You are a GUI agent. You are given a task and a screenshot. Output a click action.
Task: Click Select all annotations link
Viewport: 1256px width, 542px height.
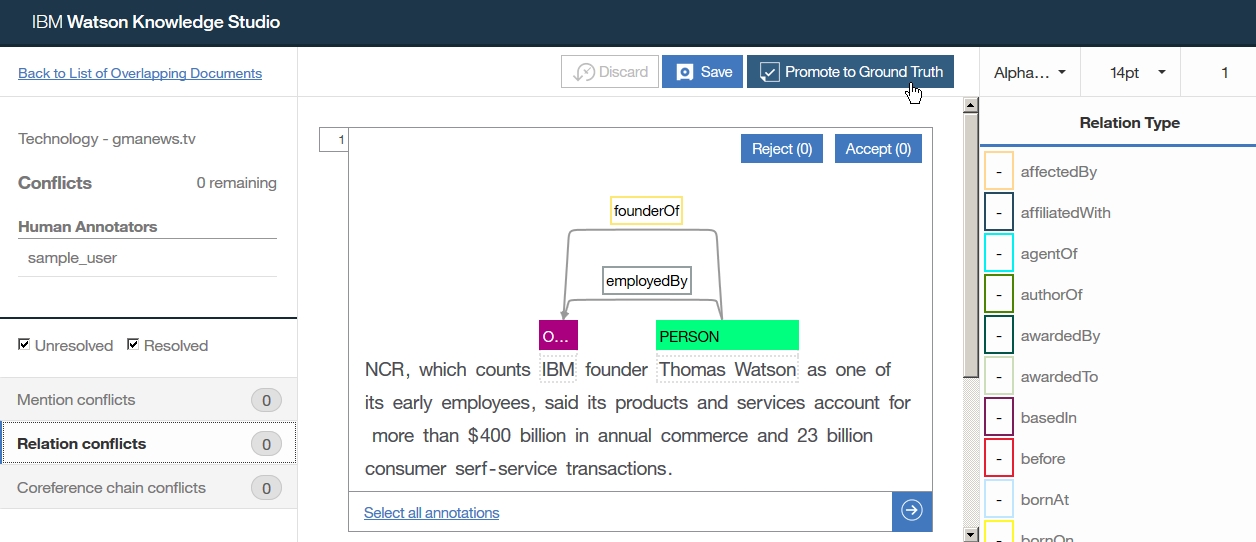point(431,513)
